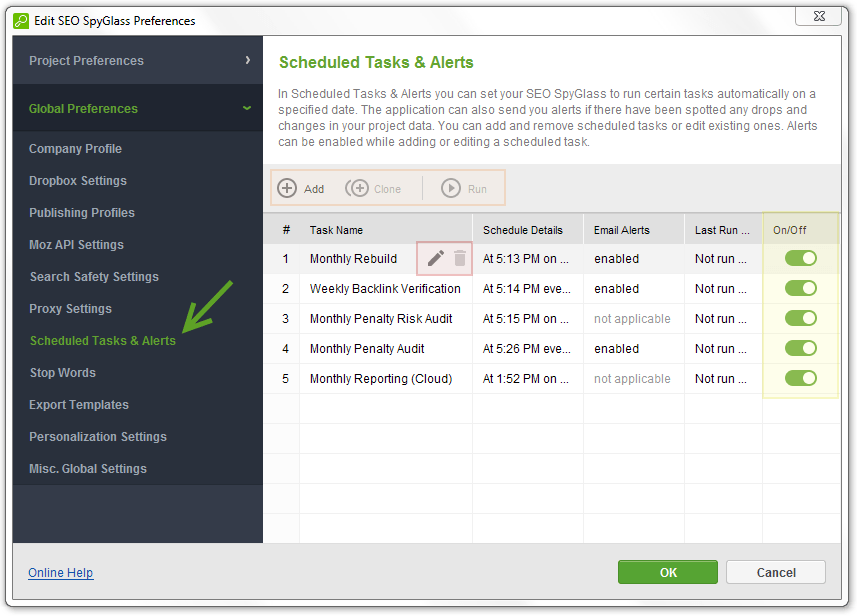Open Proxy Settings in sidebar

pos(71,309)
